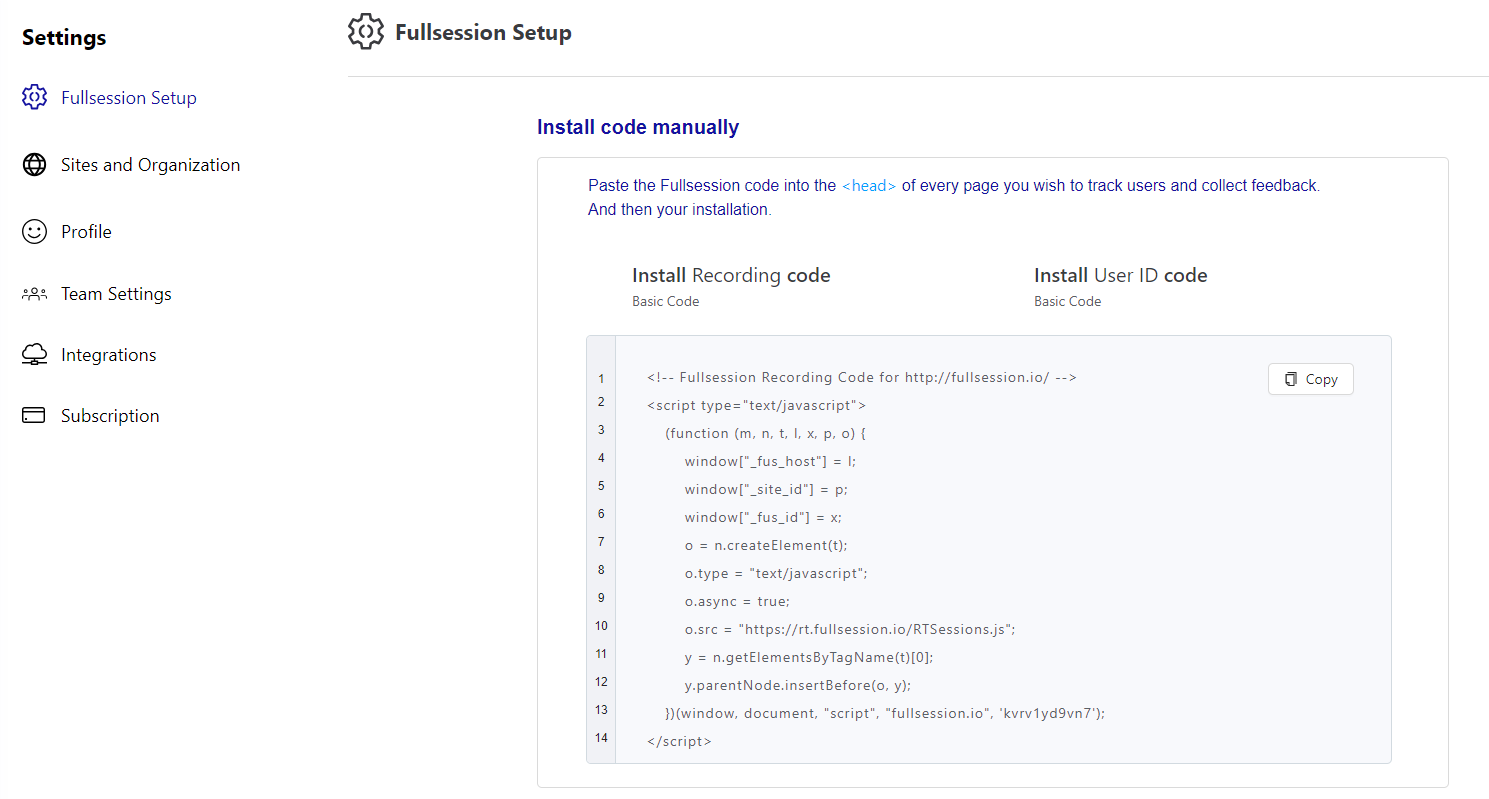
Task: Click the Install code manually heading
Action: coord(638,127)
